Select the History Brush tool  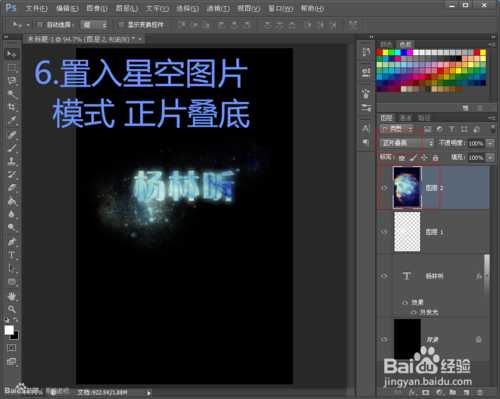[x=12, y=175]
